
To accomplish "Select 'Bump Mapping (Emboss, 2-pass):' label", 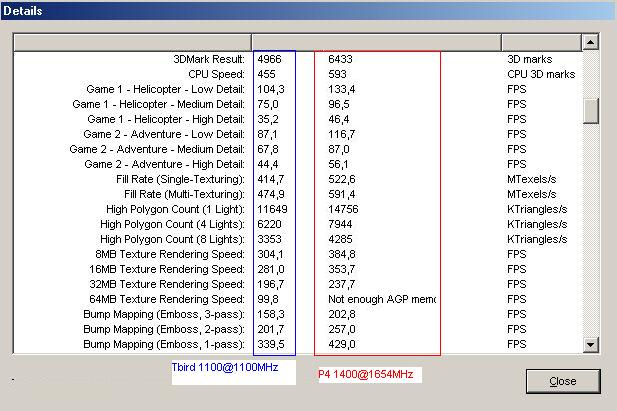I will tap(164, 329).
